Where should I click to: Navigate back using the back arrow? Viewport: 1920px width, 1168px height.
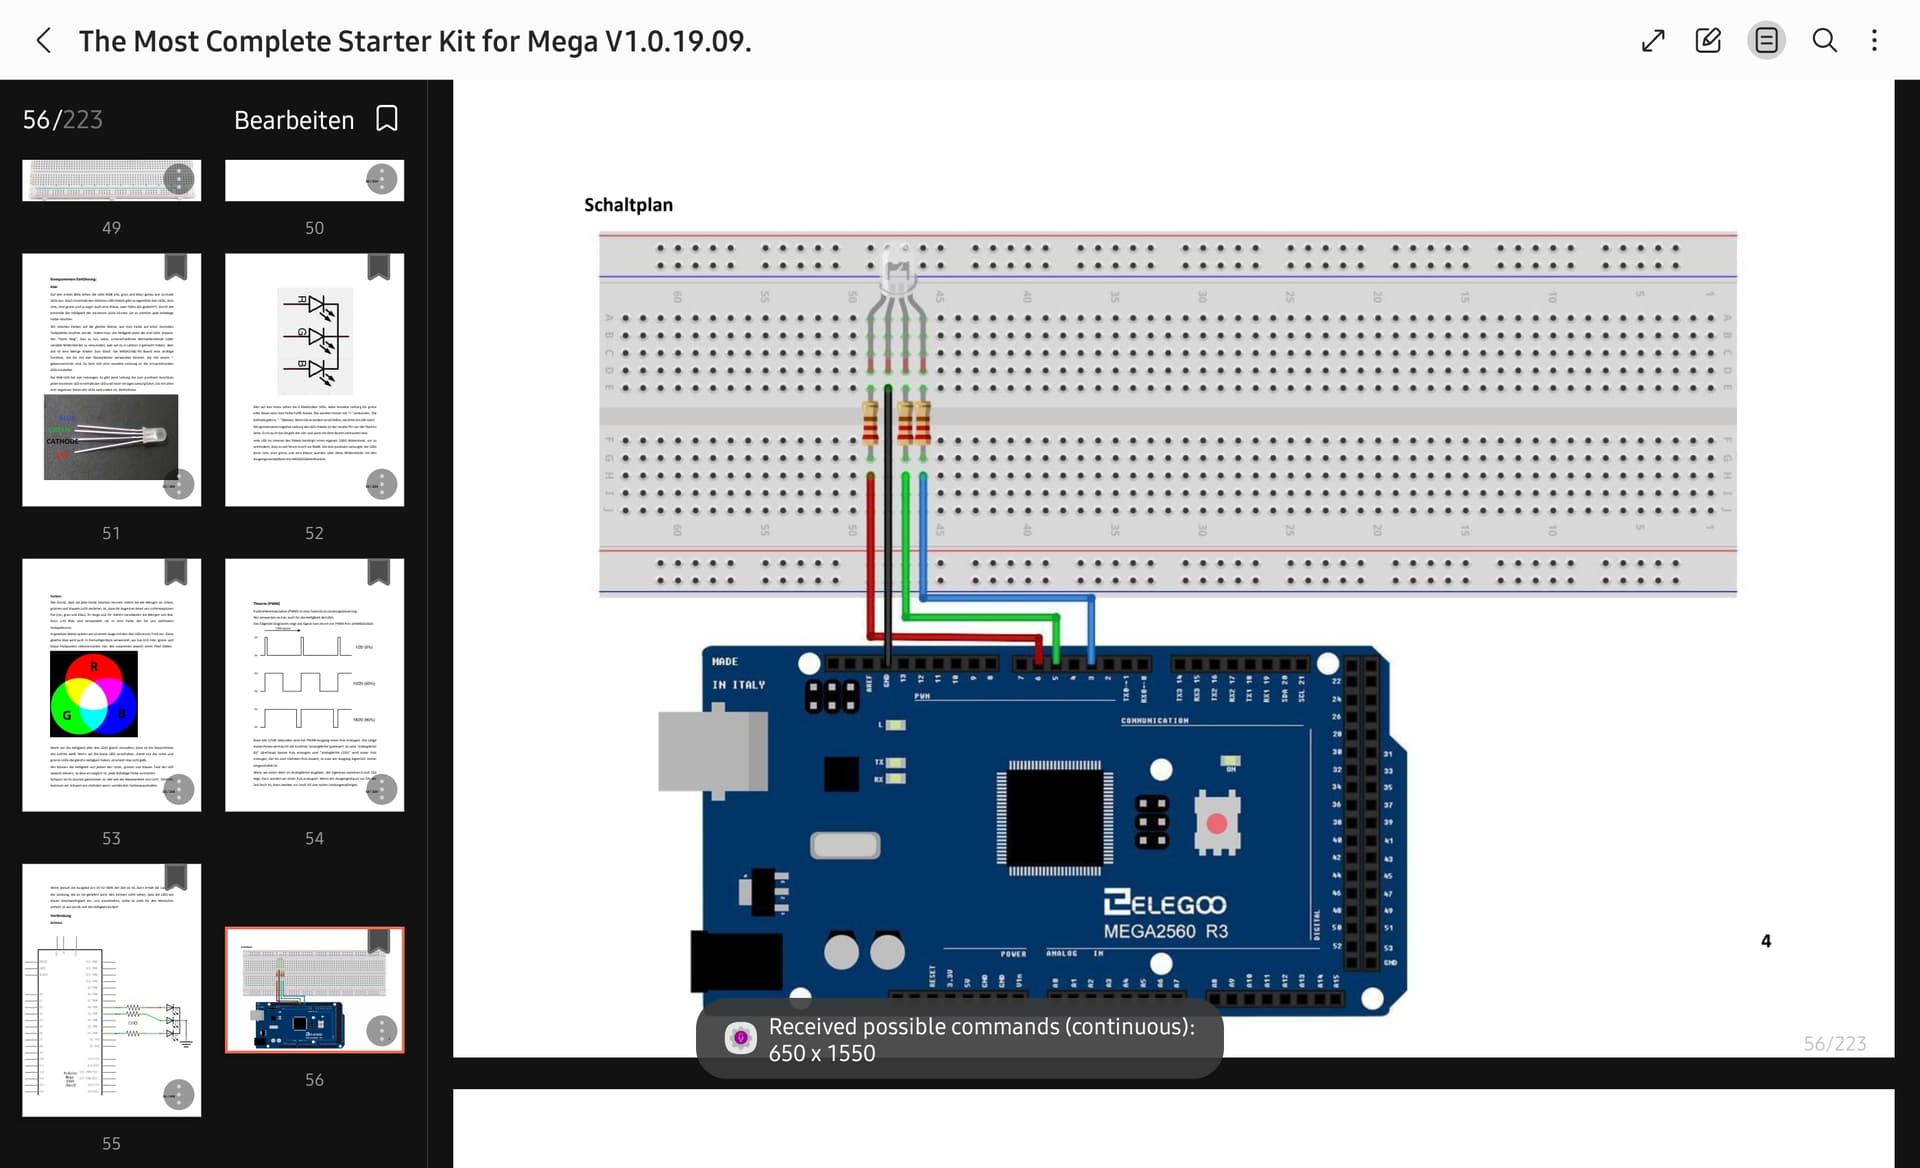(x=44, y=40)
